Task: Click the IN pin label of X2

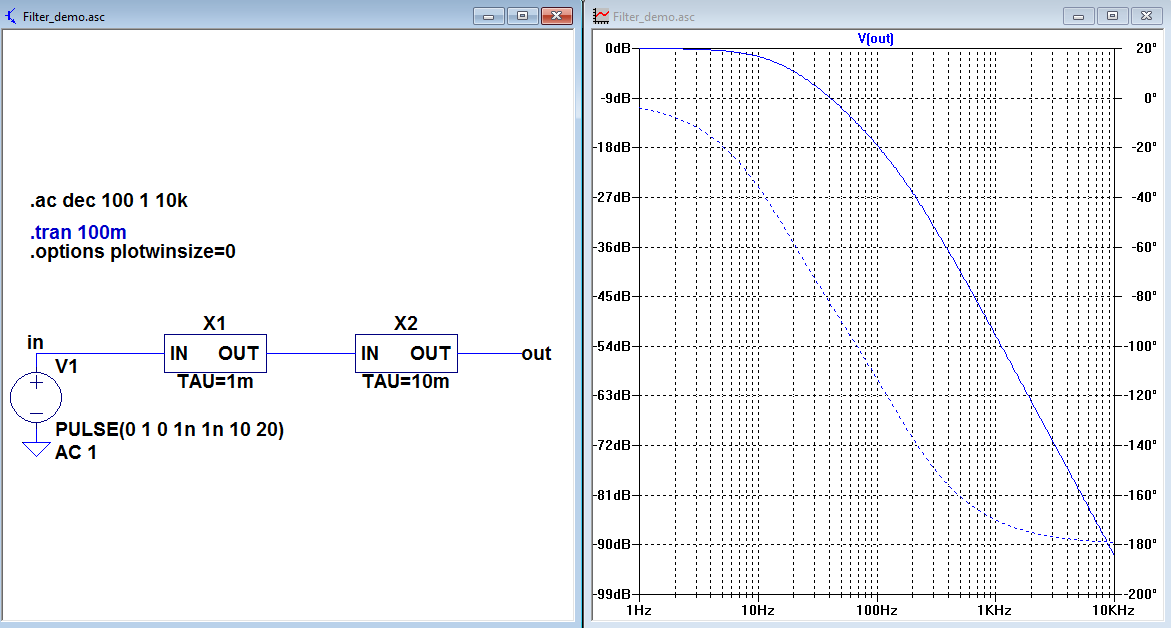Action: (x=370, y=353)
